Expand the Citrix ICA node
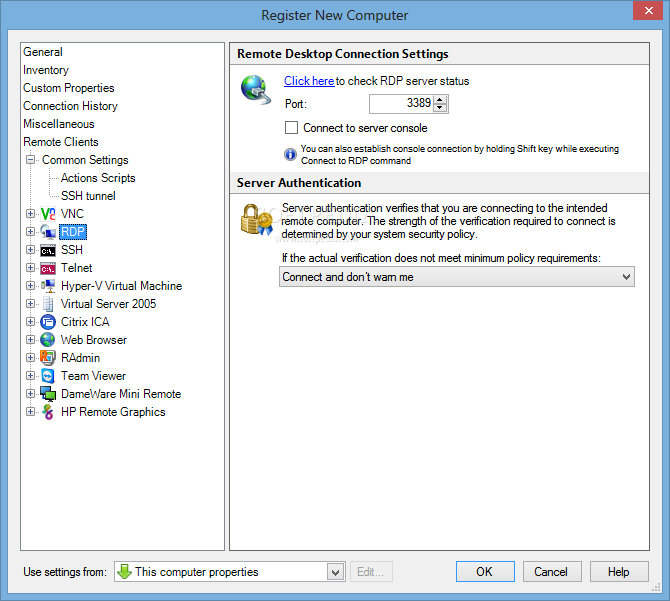This screenshot has height=601, width=670. tap(30, 322)
